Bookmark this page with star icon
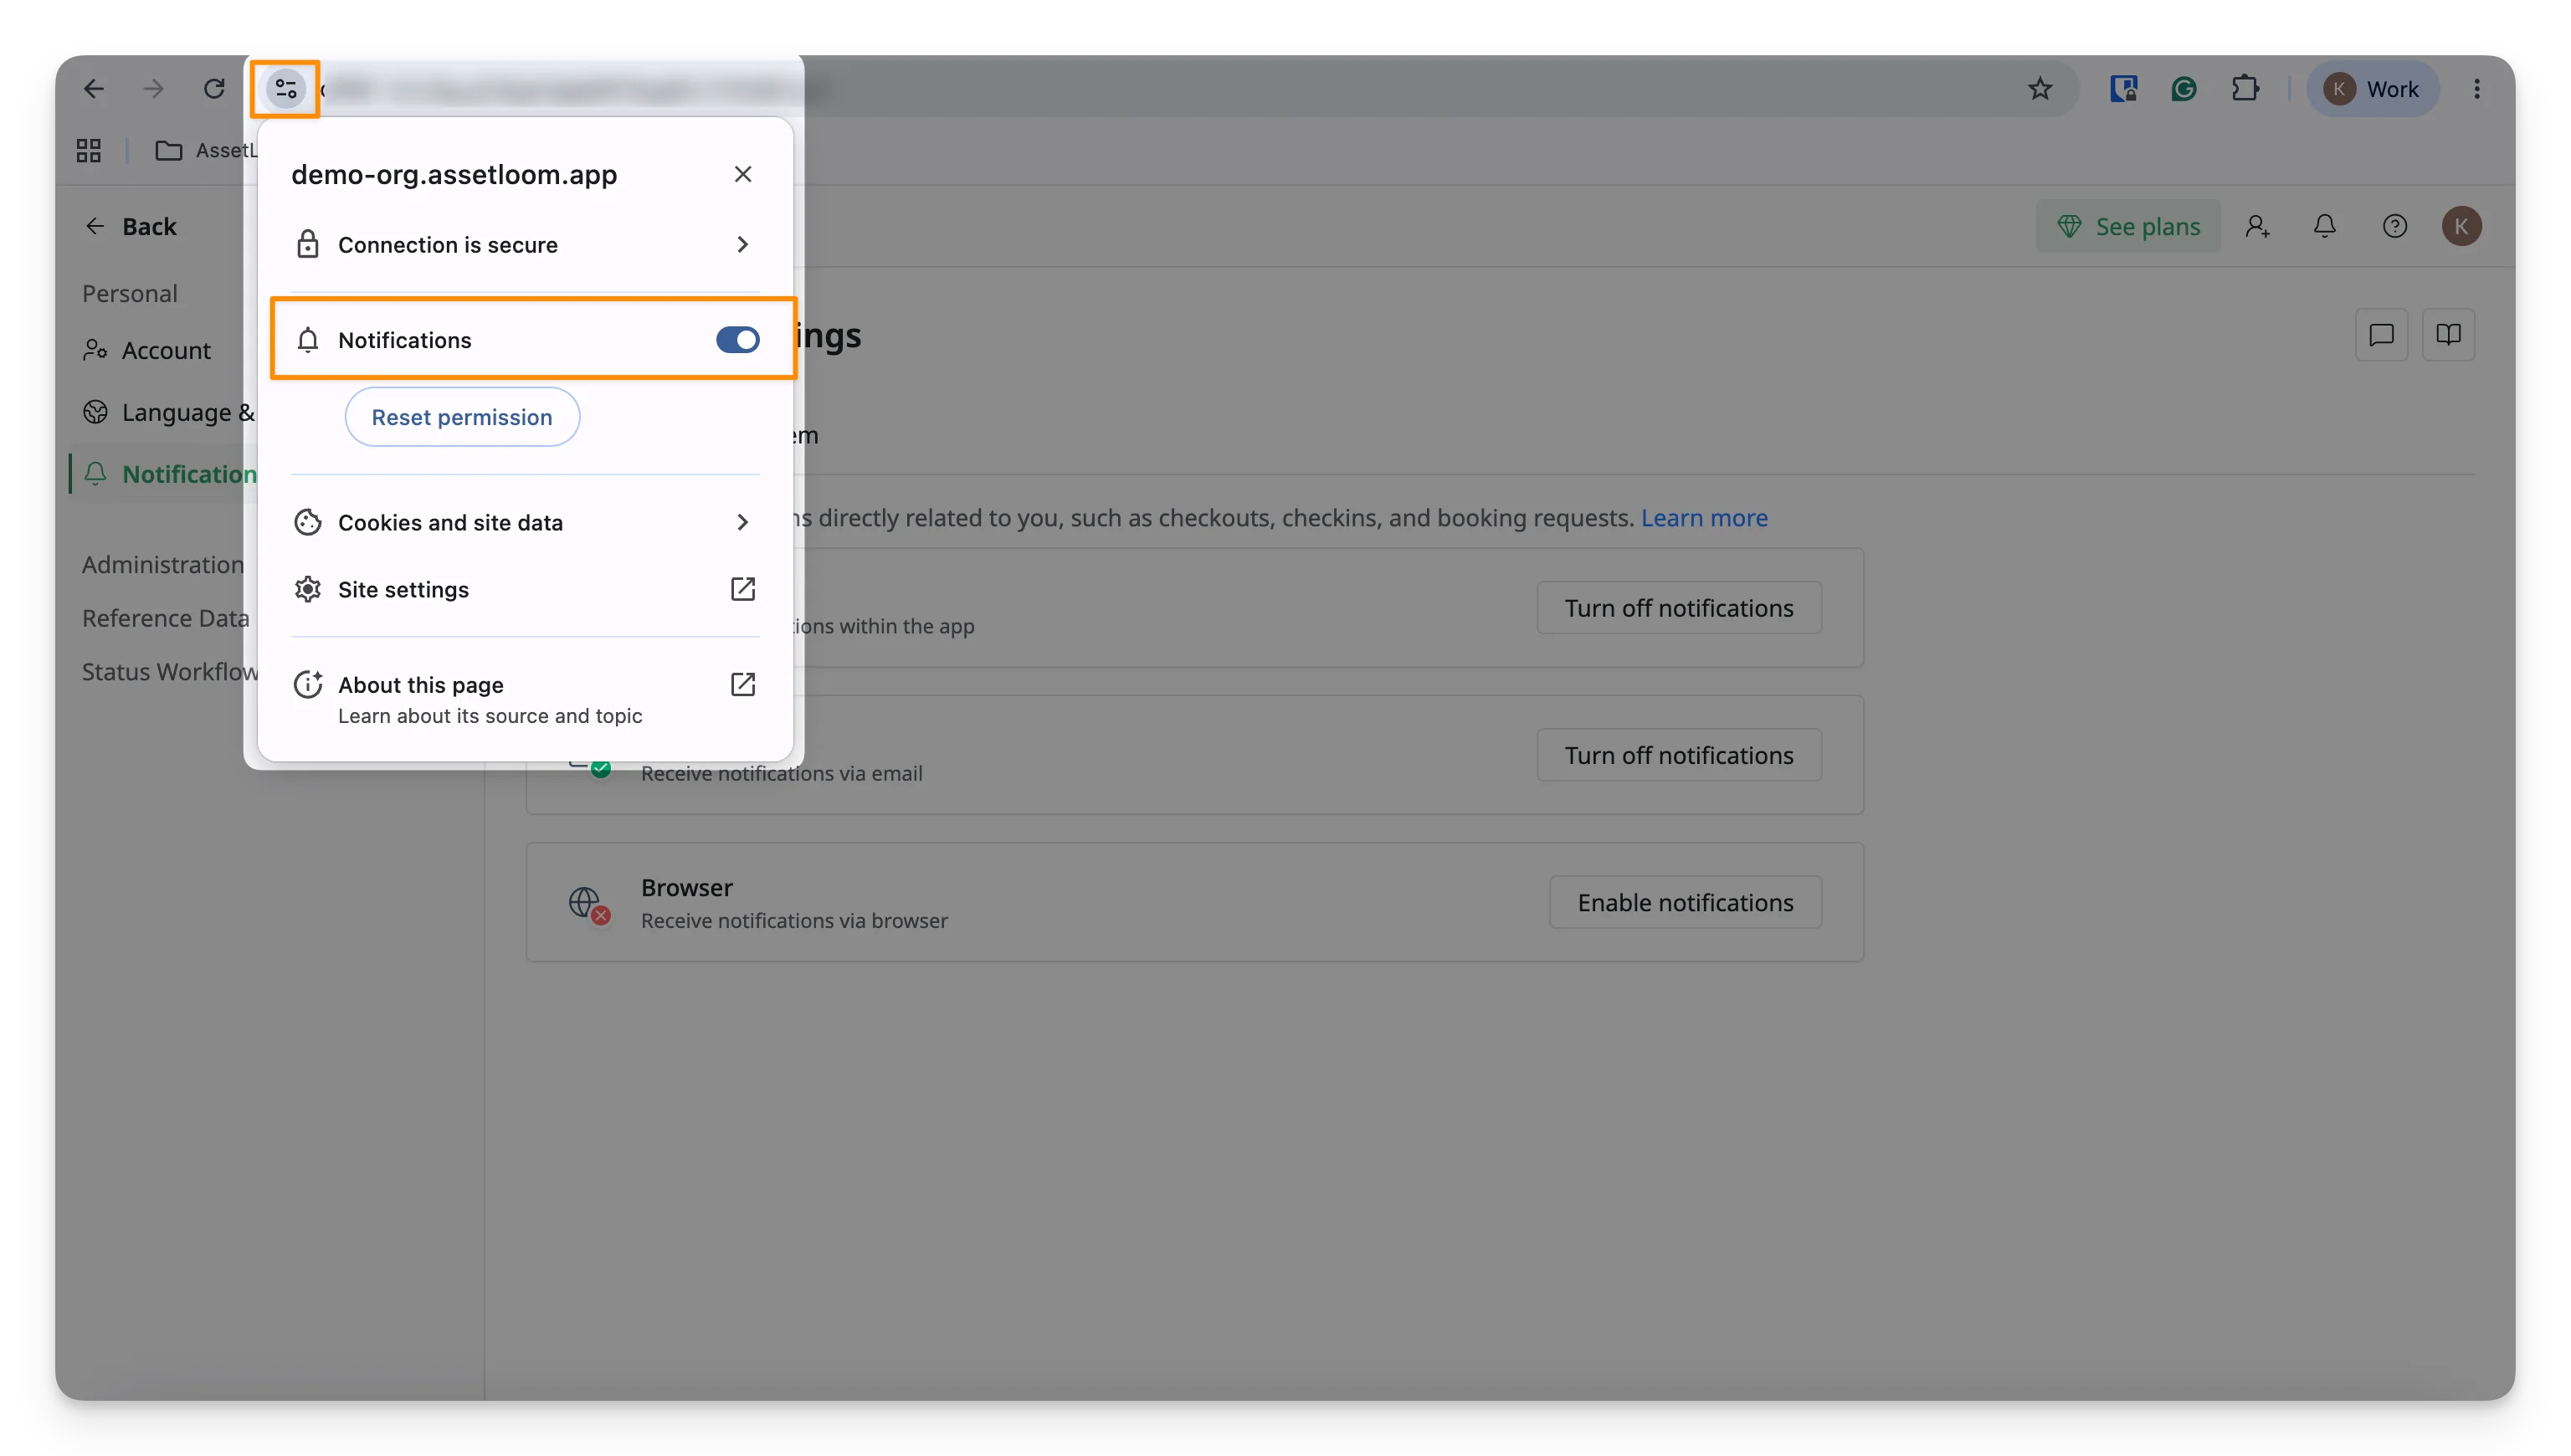This screenshot has width=2571, height=1456. (x=2040, y=89)
